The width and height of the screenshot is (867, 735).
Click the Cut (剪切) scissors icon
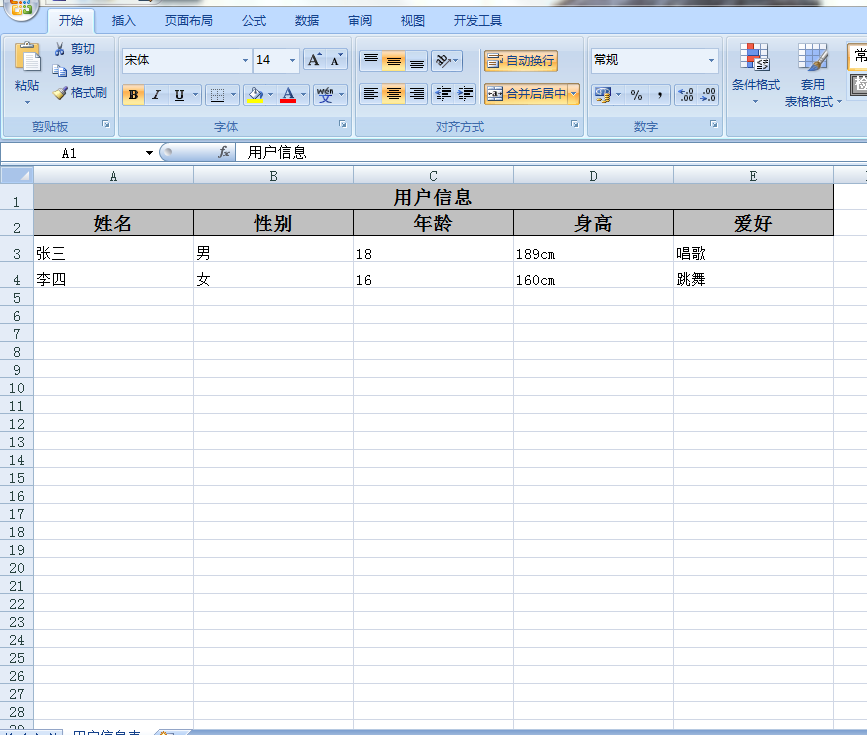(x=60, y=49)
